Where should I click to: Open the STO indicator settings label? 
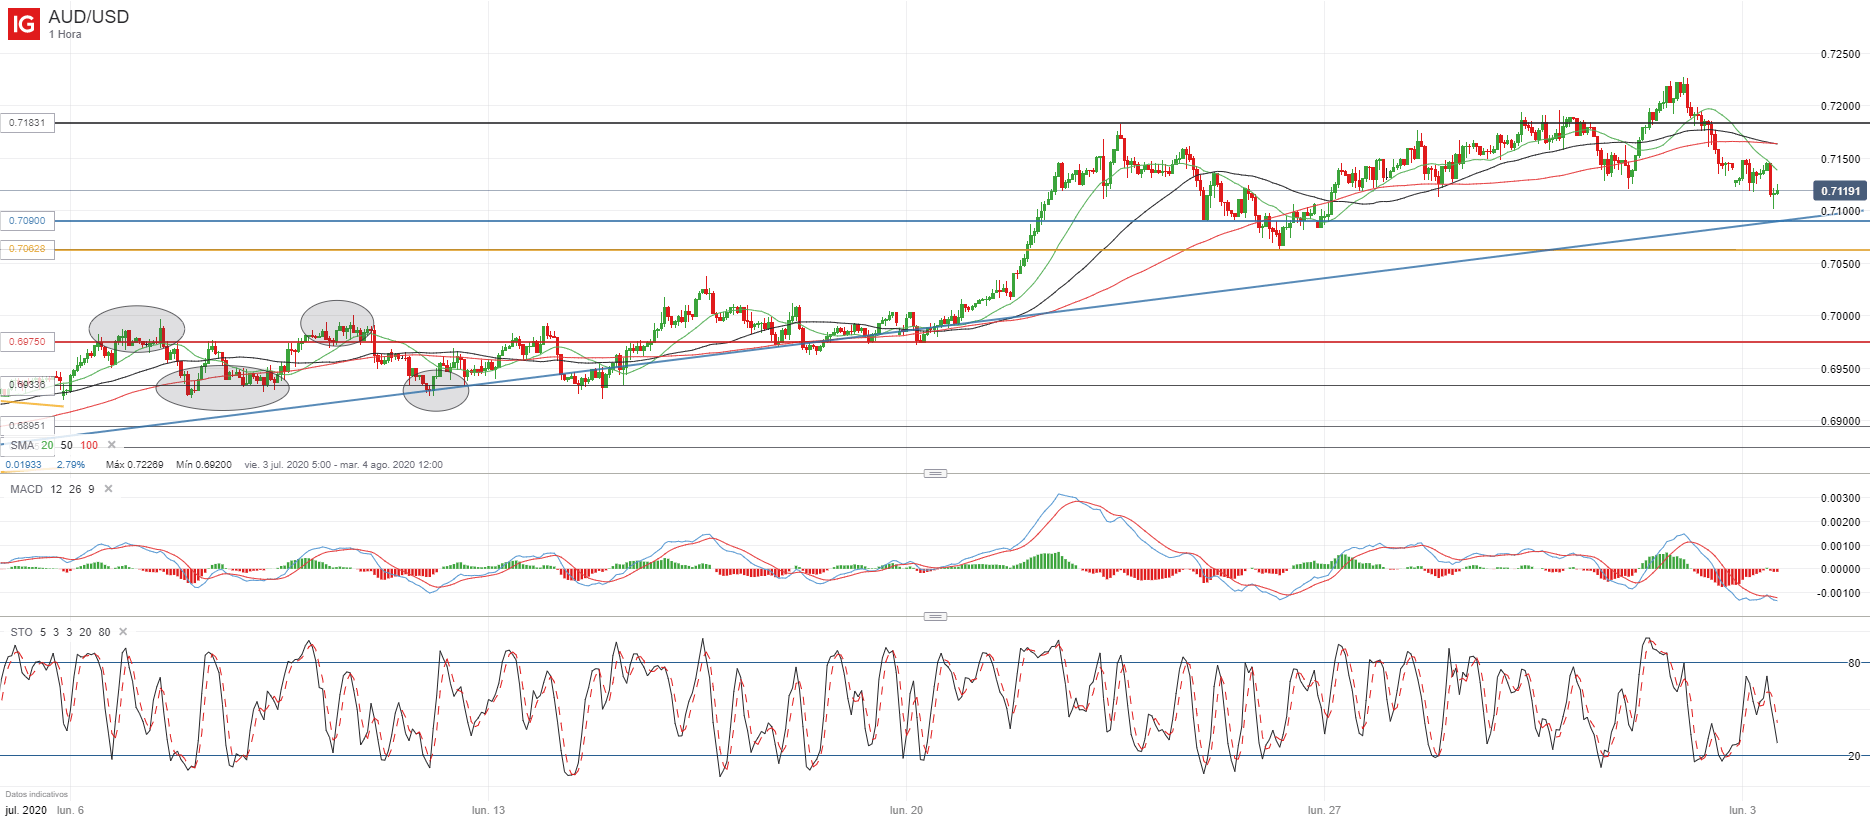coord(21,632)
